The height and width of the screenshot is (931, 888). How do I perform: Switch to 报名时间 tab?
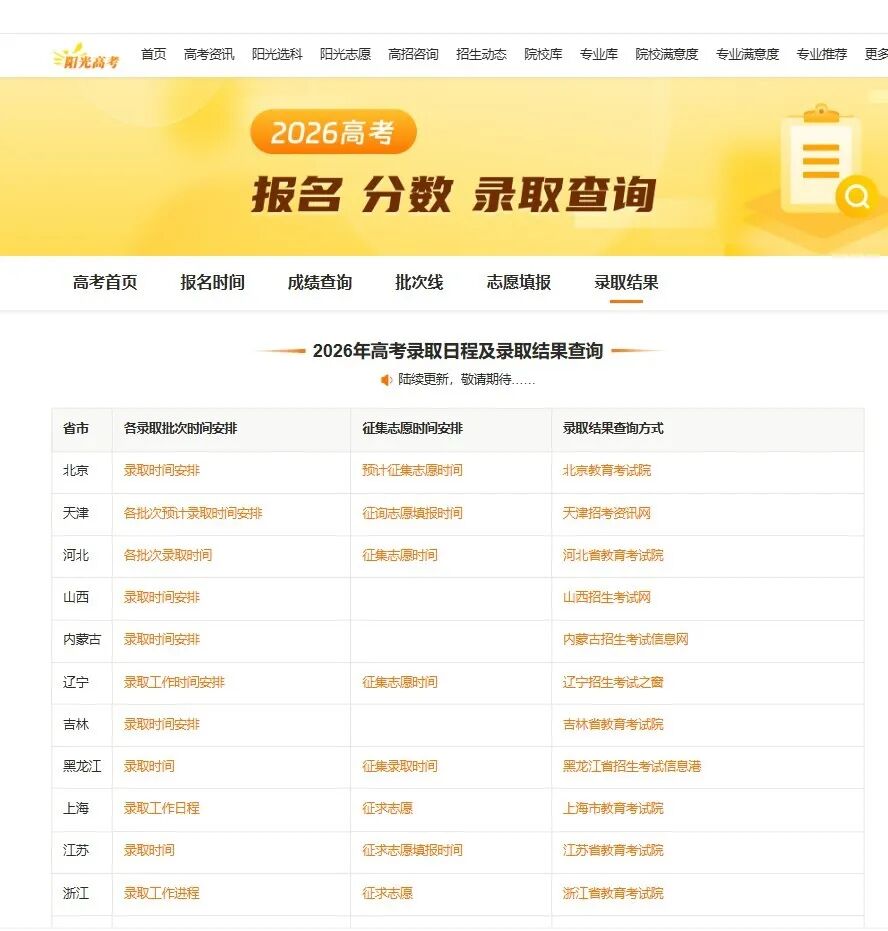[213, 282]
